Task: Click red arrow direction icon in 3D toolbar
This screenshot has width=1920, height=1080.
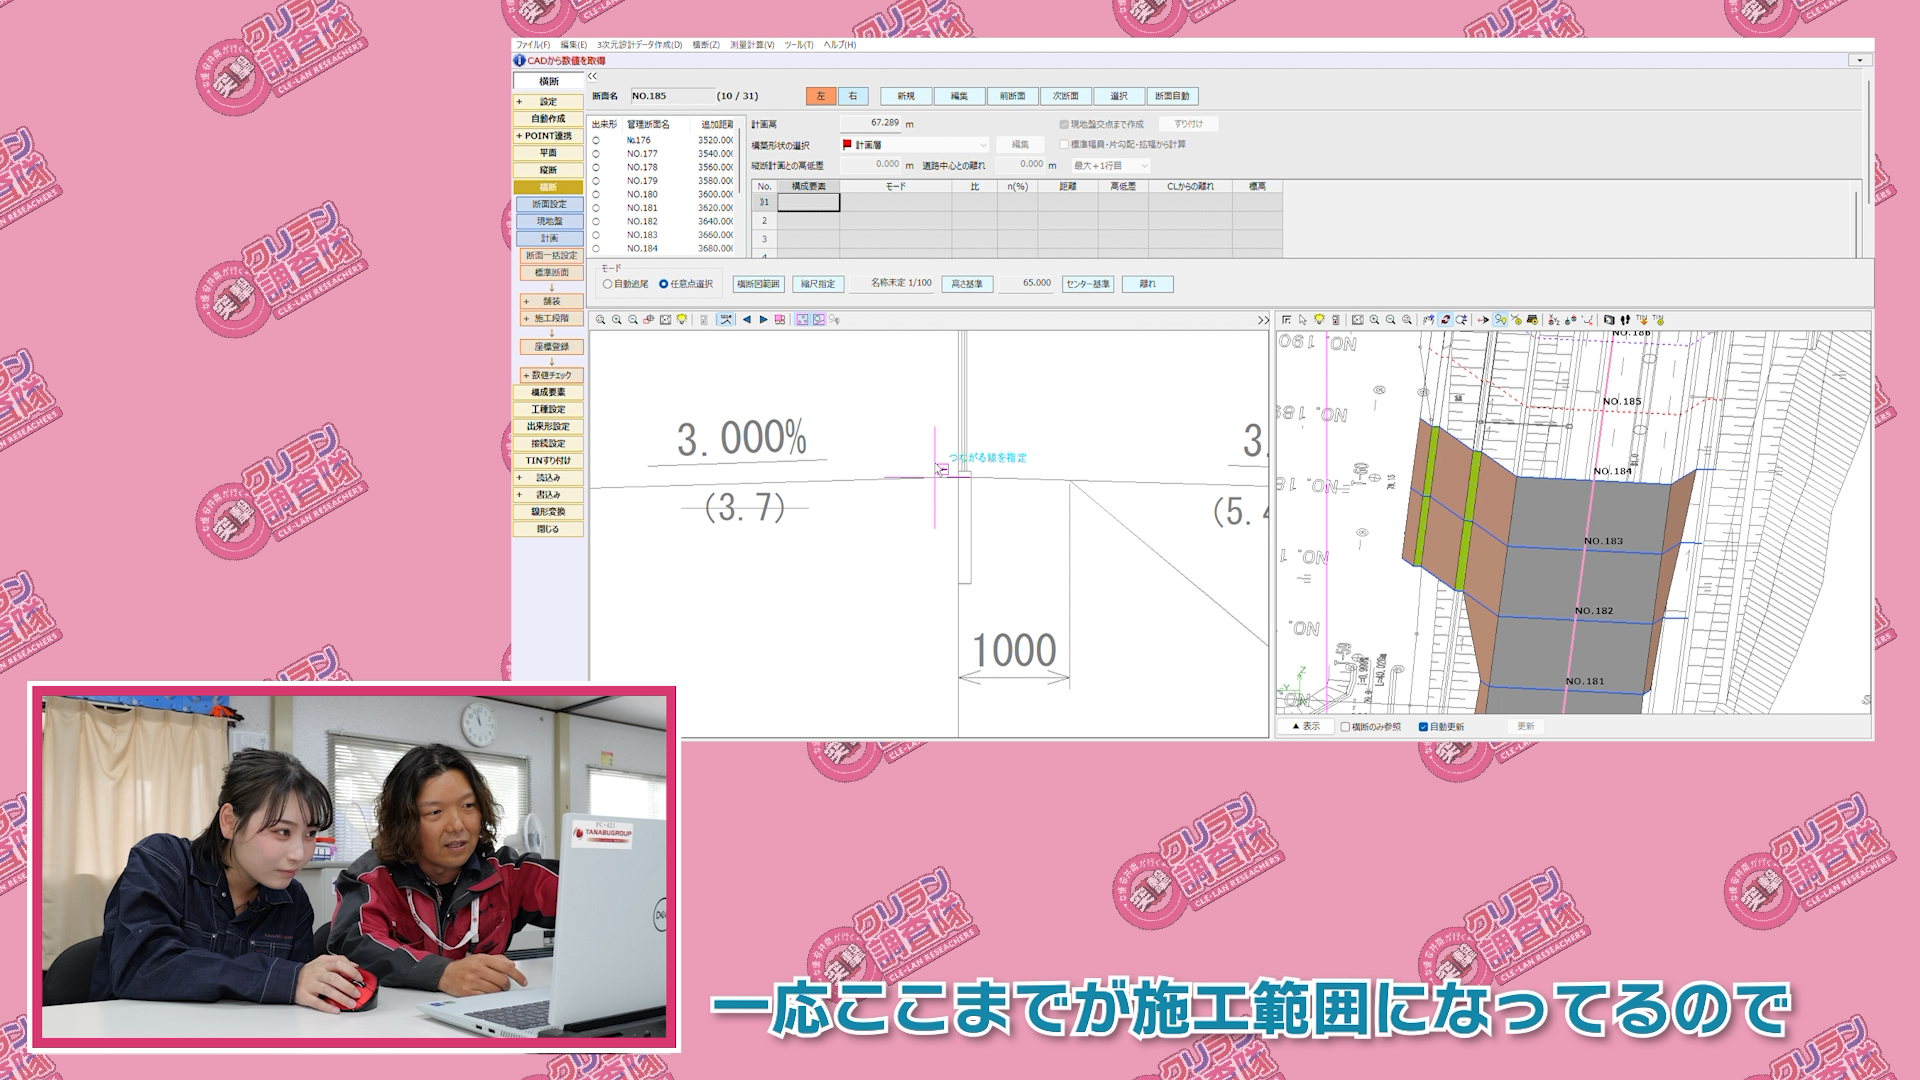Action: tap(1483, 320)
